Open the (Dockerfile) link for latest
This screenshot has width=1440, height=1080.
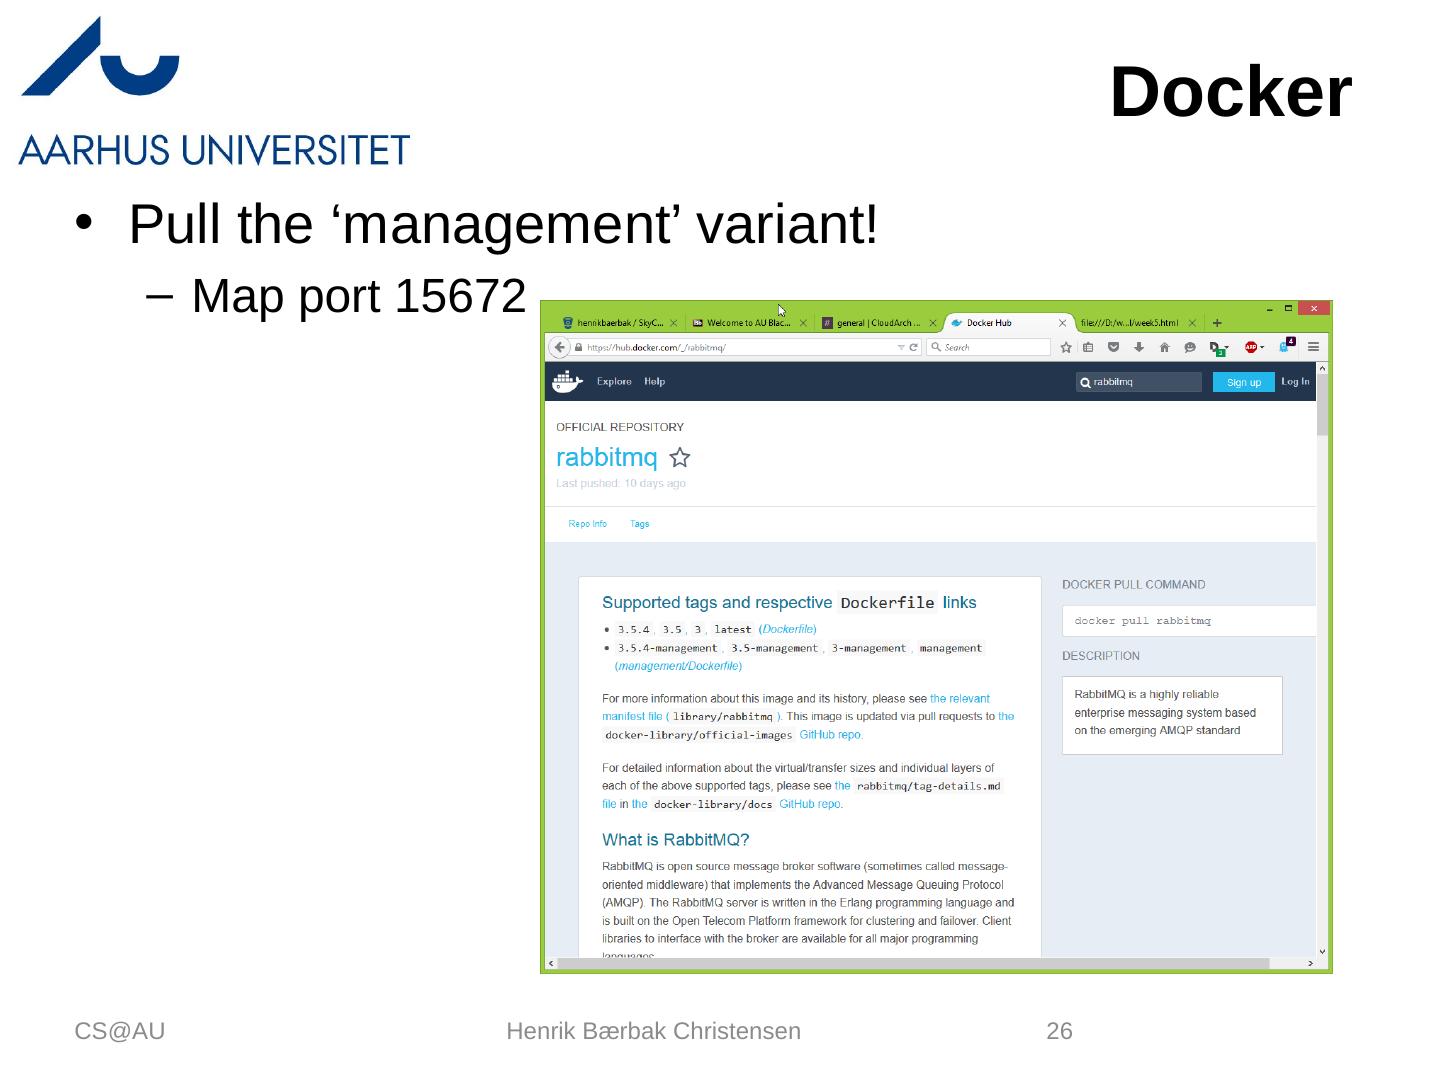pyautogui.click(x=788, y=629)
